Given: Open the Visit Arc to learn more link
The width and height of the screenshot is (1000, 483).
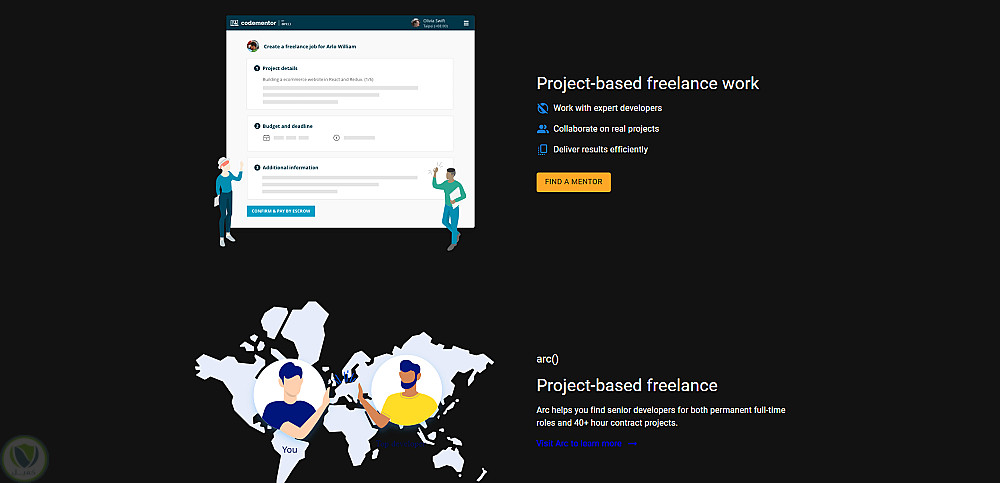Looking at the screenshot, I should 586,443.
